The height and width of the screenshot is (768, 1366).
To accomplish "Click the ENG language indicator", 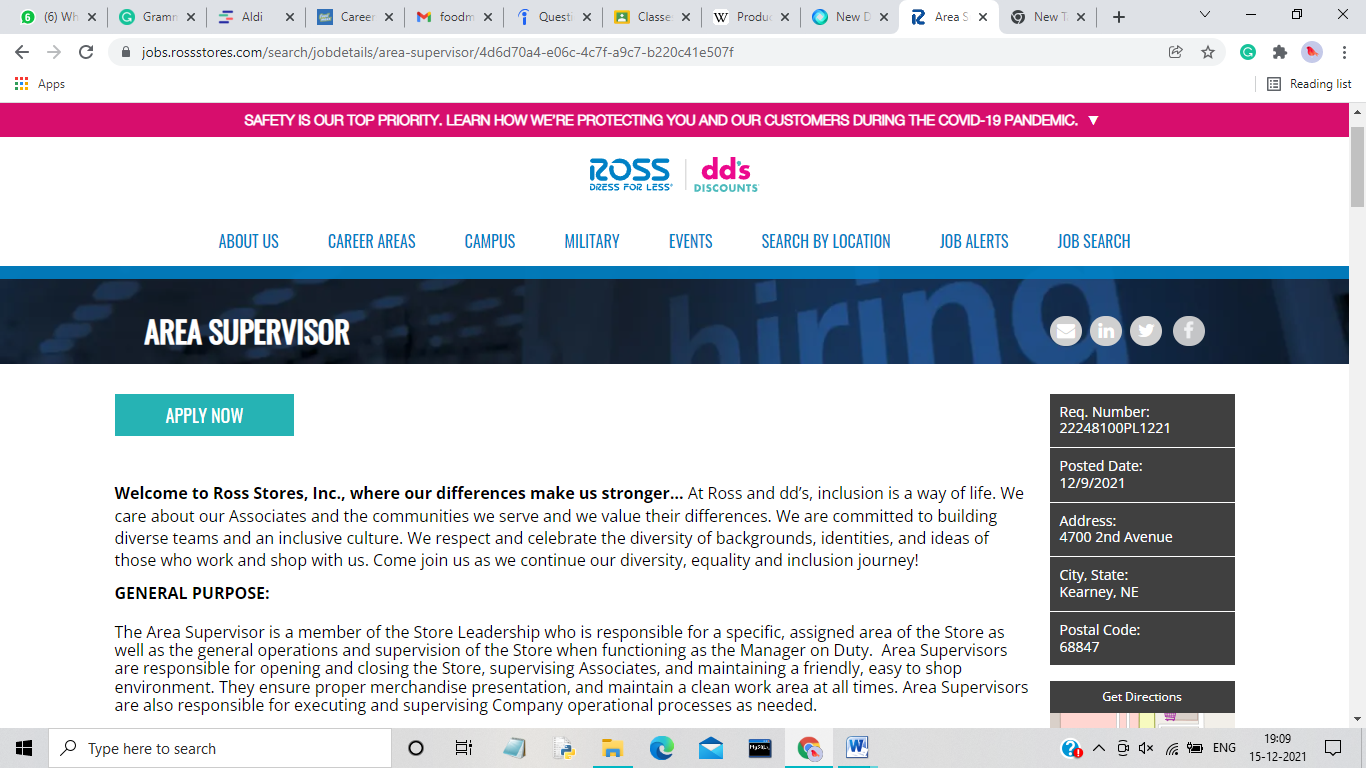I will coord(1223,748).
